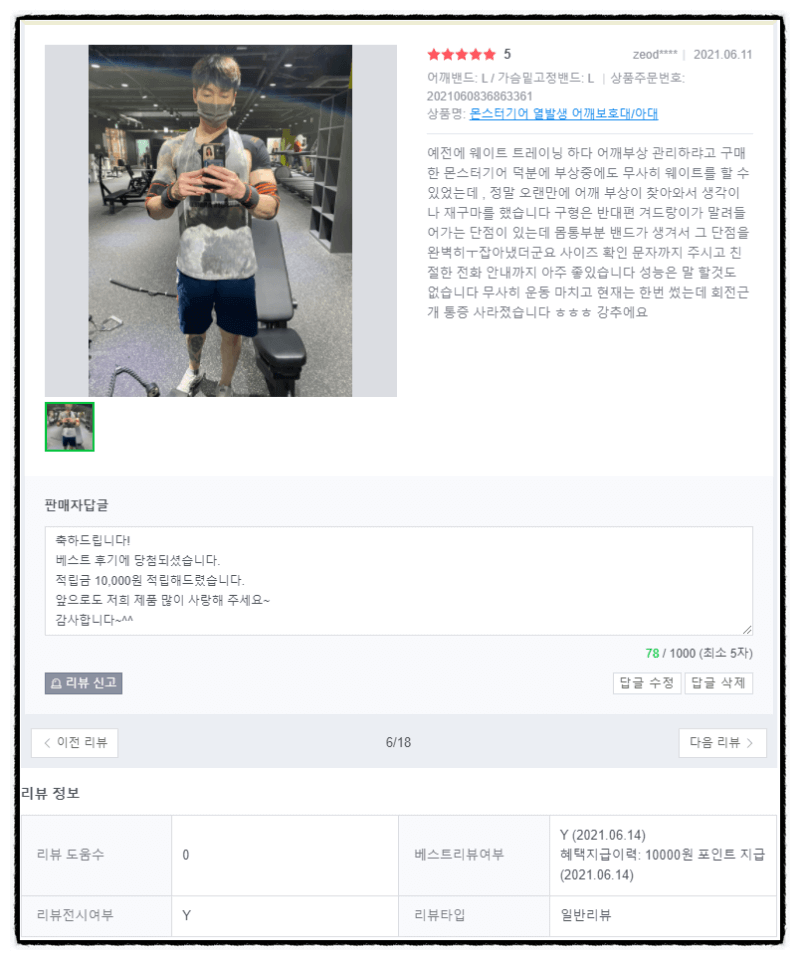Click inside the seller reply text area

pyautogui.click(x=398, y=580)
